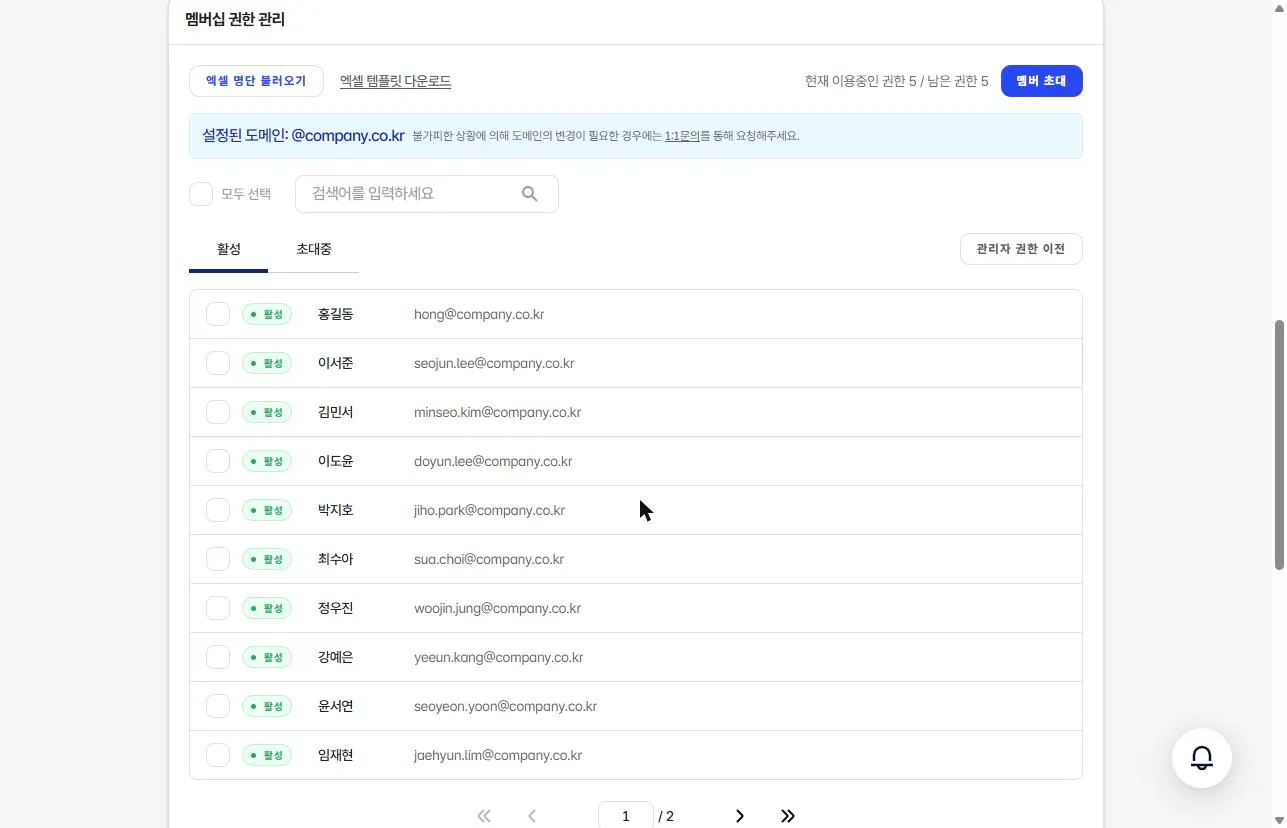Check the box next to 박지호

click(x=218, y=510)
